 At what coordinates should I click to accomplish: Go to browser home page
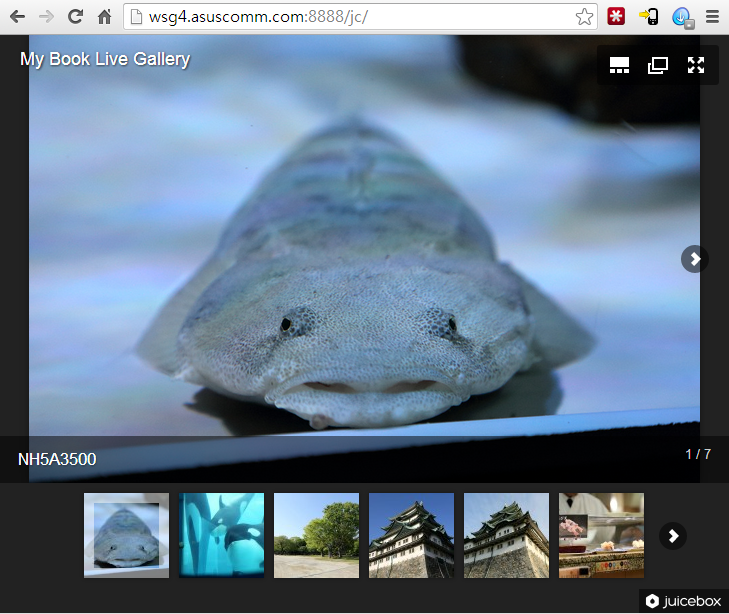[104, 17]
